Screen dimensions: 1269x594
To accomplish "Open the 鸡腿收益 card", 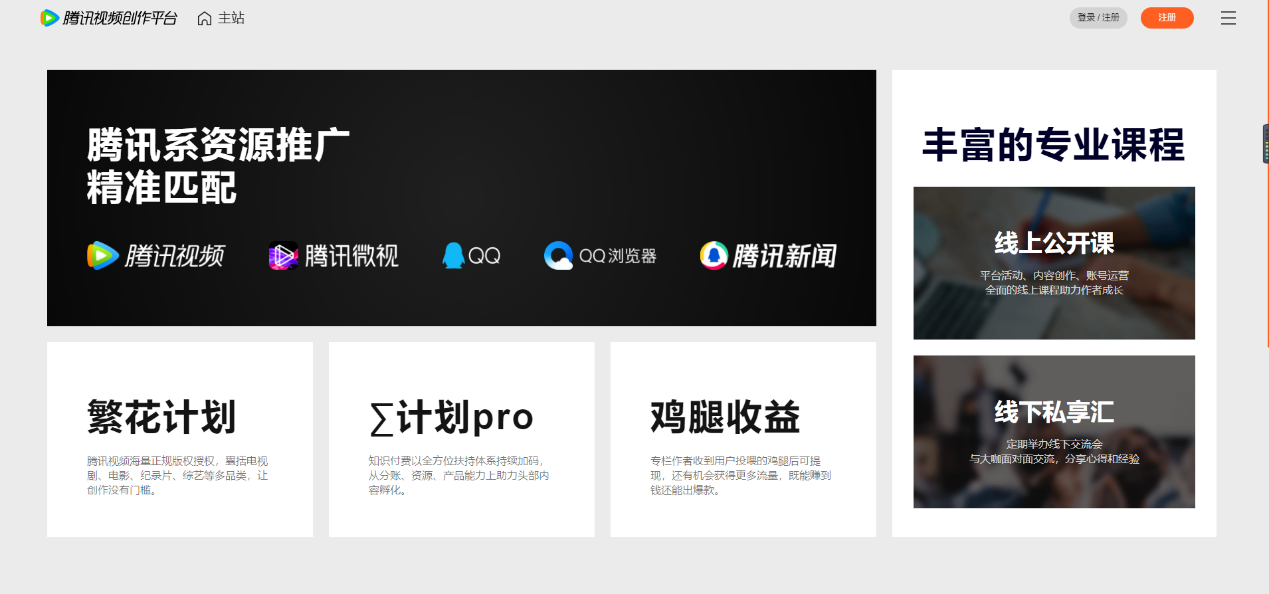I will [743, 439].
